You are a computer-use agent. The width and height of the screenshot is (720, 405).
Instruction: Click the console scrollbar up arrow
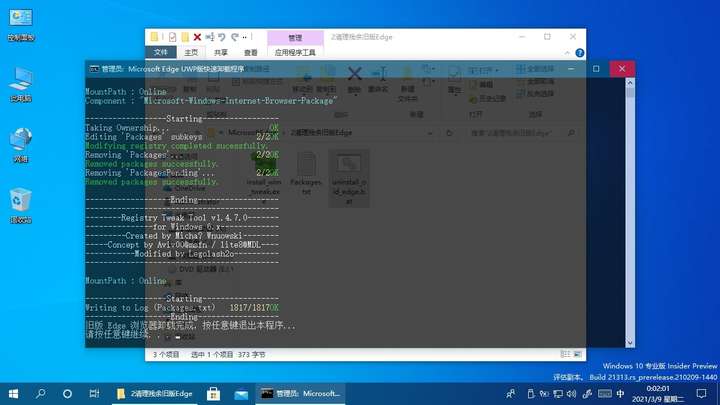click(630, 83)
